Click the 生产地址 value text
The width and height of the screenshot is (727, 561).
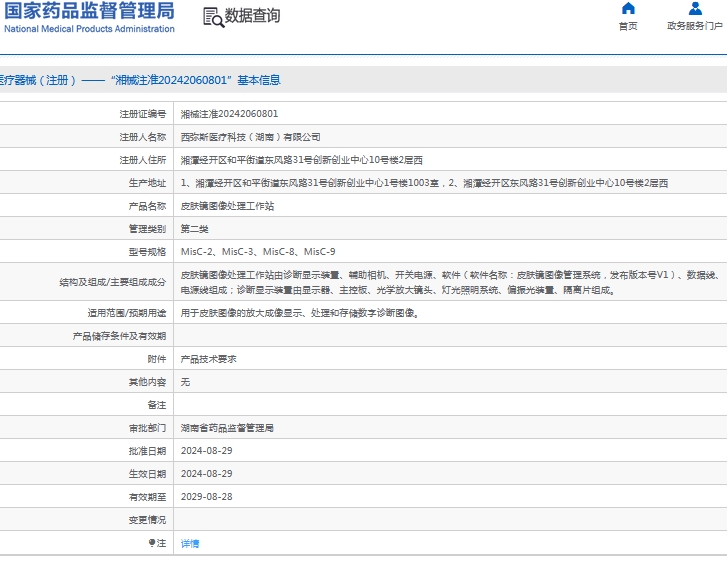424,183
